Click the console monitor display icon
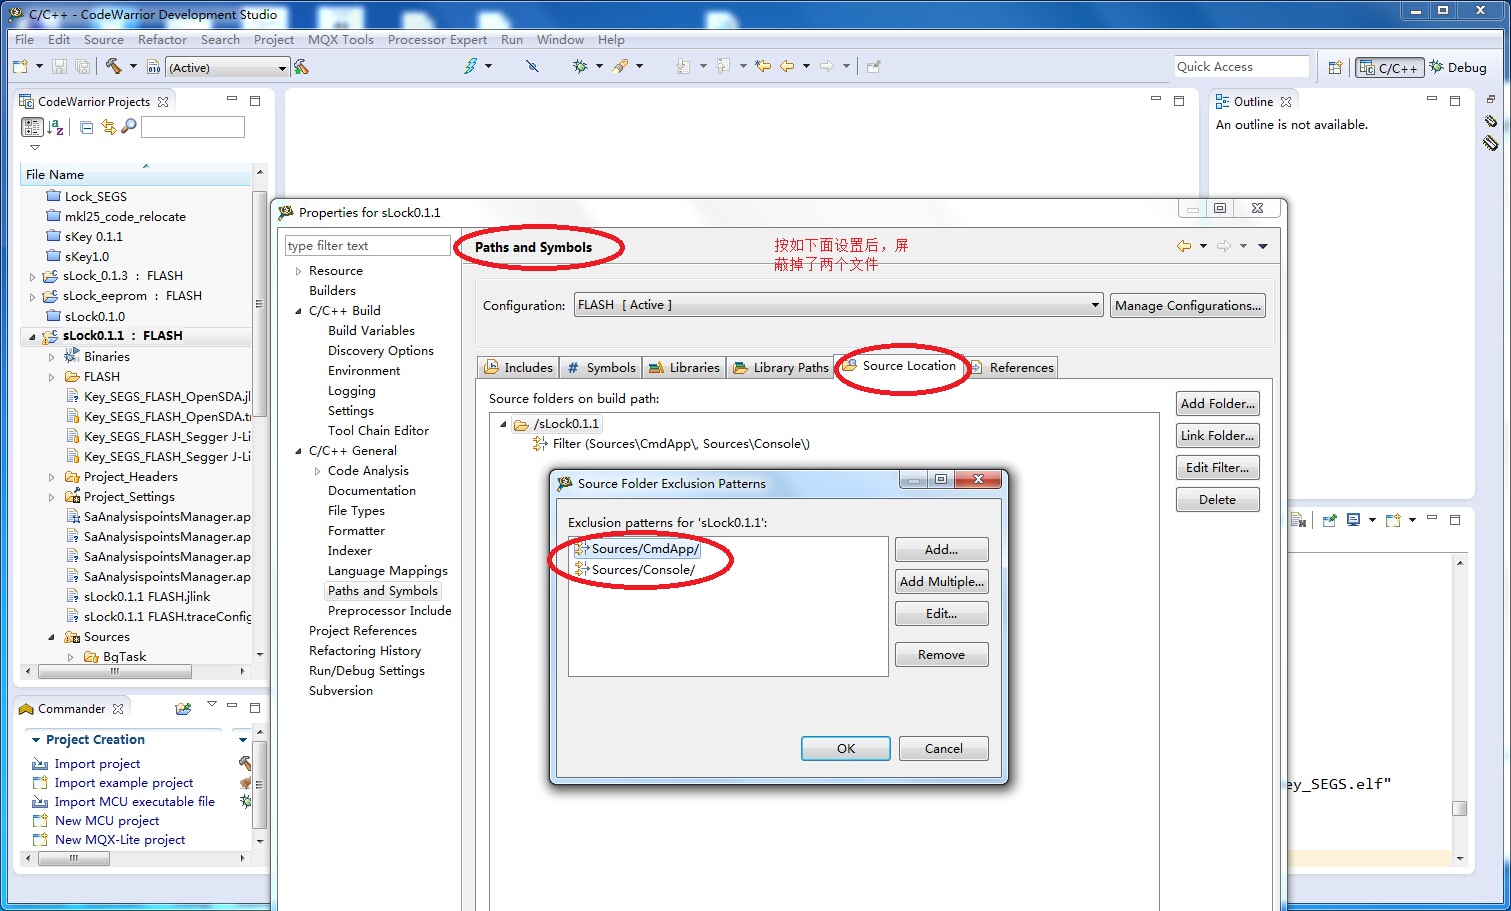This screenshot has height=911, width=1511. click(1353, 520)
